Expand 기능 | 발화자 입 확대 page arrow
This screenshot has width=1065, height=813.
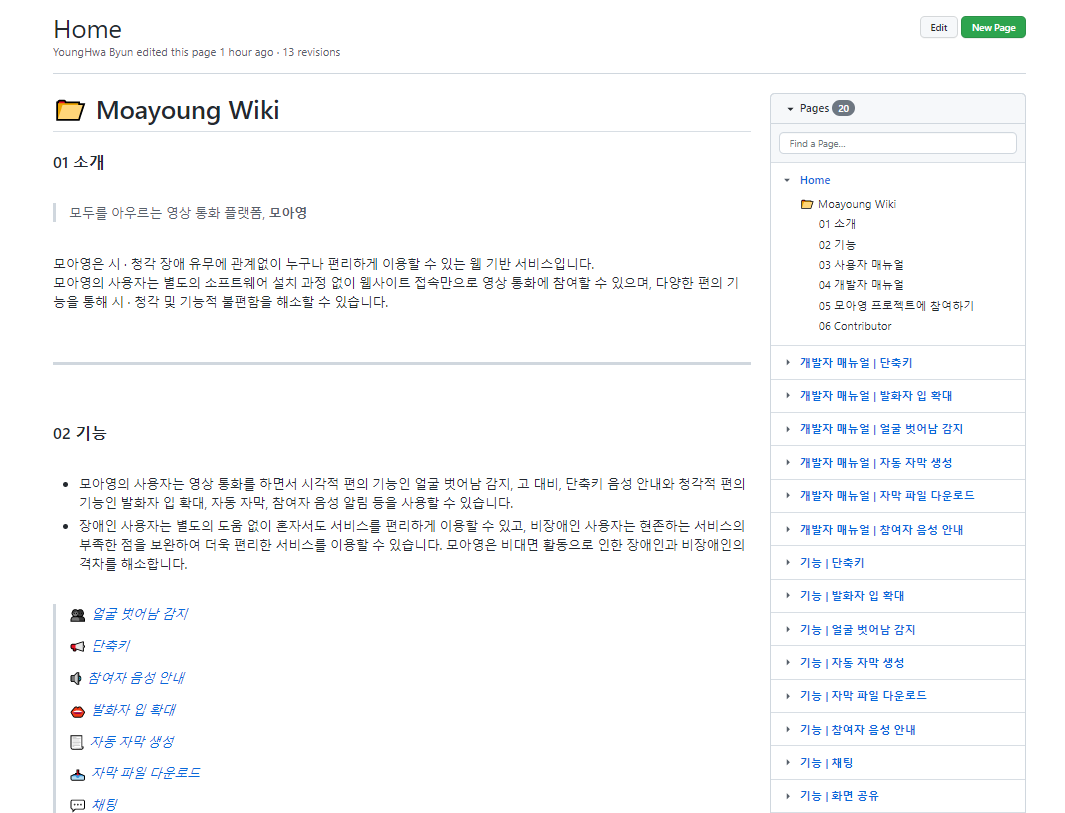[788, 596]
